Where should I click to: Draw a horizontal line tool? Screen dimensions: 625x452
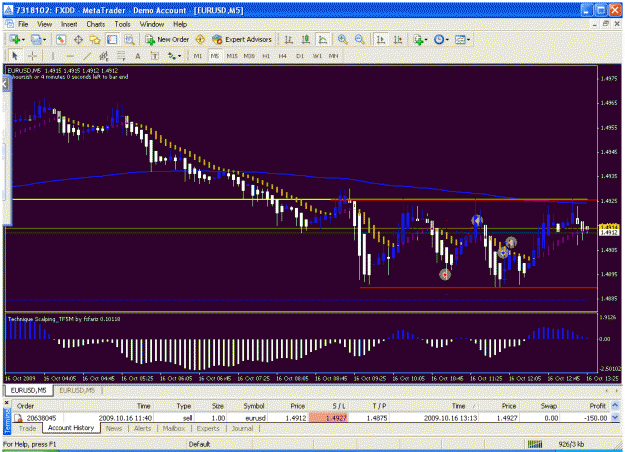tap(70, 56)
